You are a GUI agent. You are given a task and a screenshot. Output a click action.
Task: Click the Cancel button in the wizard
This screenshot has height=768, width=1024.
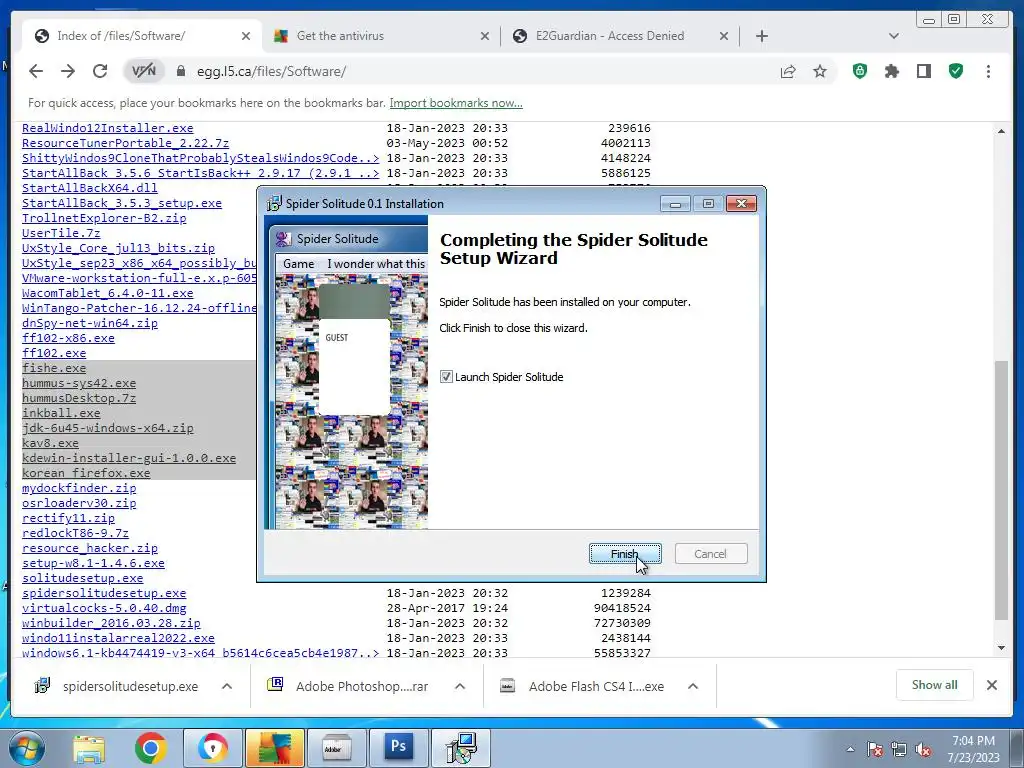[x=711, y=554]
